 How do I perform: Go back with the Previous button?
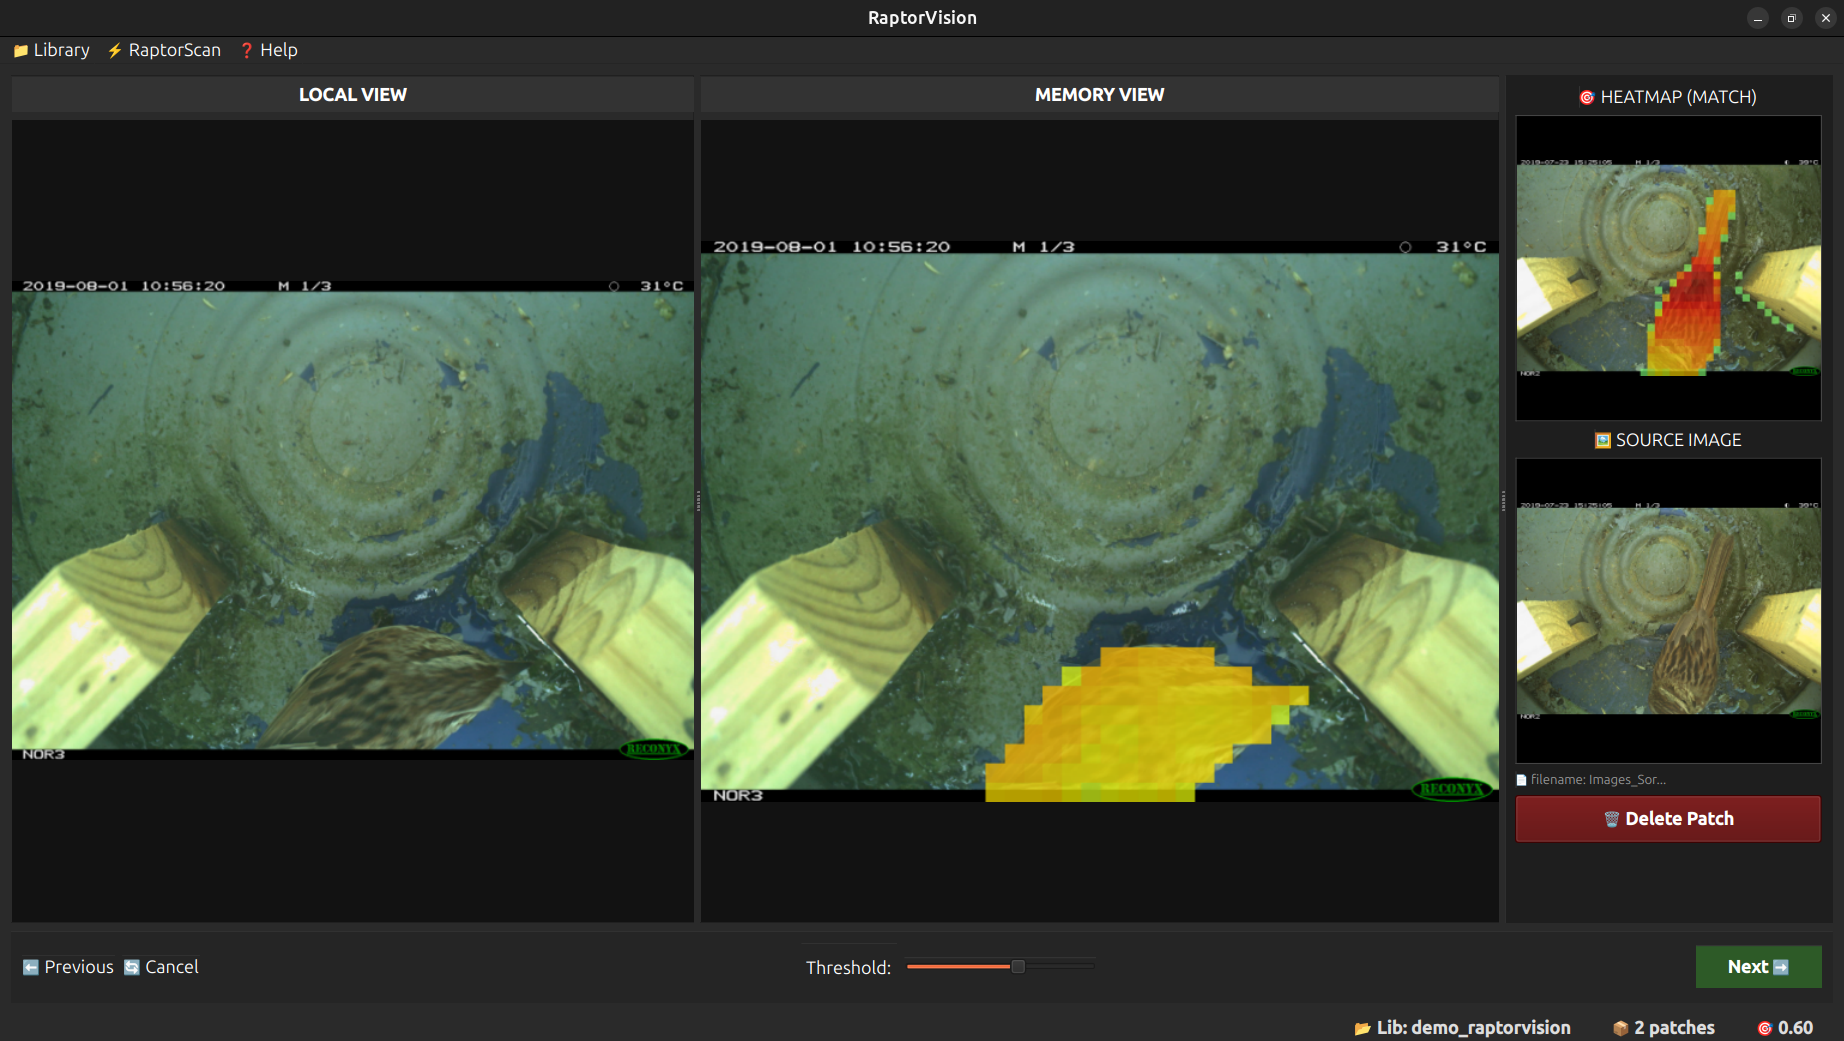point(68,967)
